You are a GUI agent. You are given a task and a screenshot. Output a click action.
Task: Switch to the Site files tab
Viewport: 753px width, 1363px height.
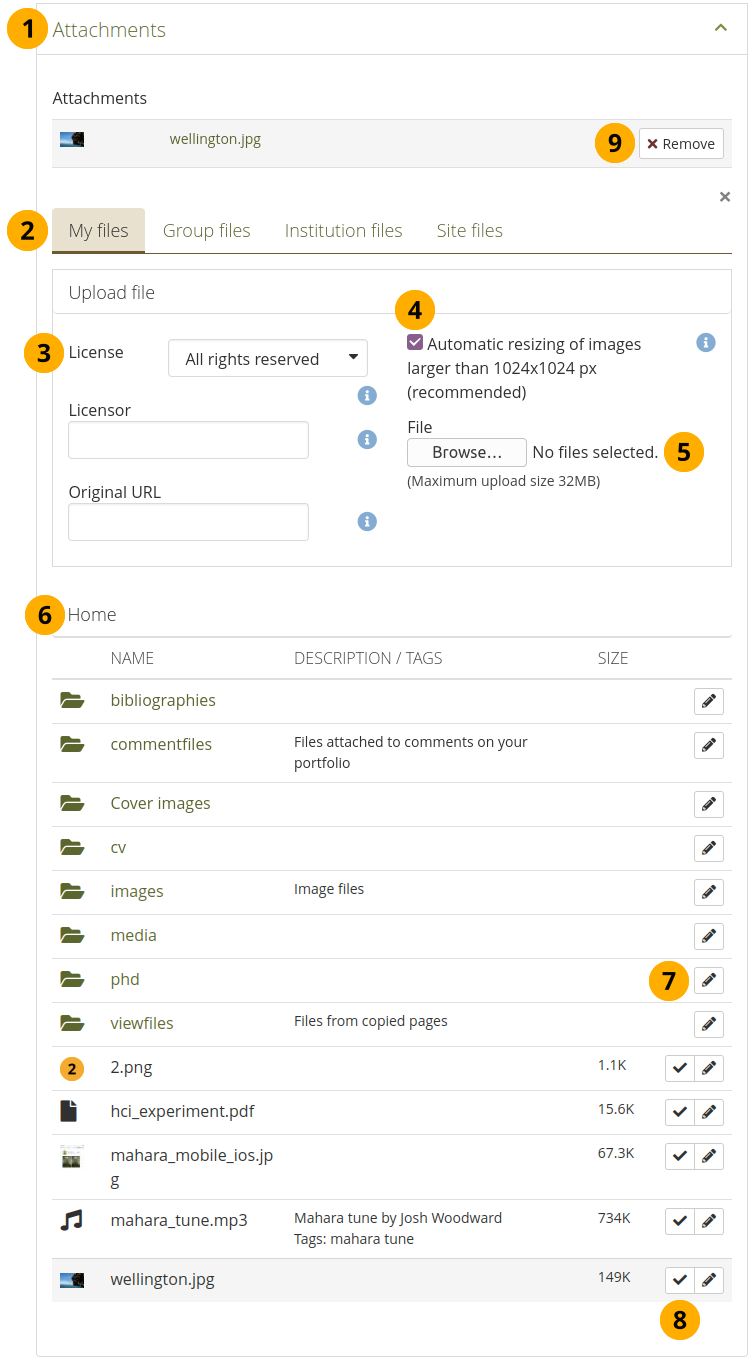tap(469, 231)
